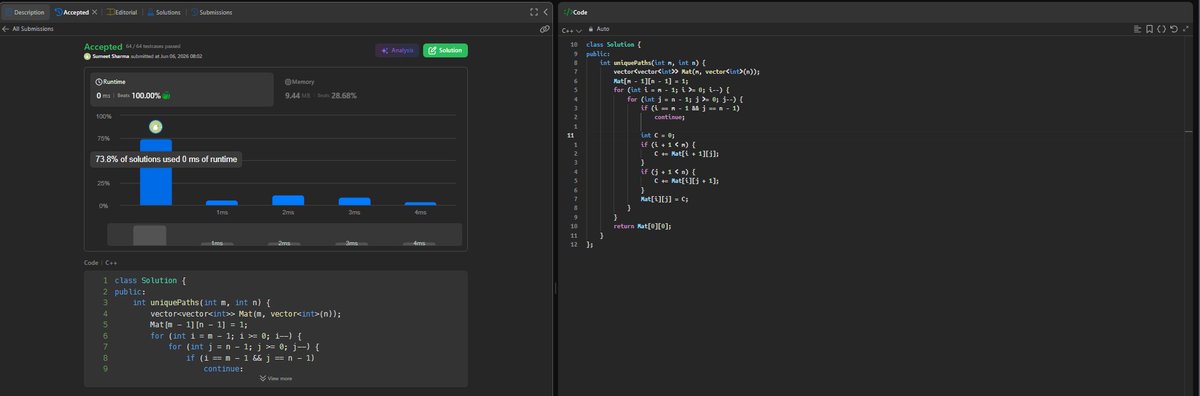Click the format code icon in editor

tap(1137, 29)
